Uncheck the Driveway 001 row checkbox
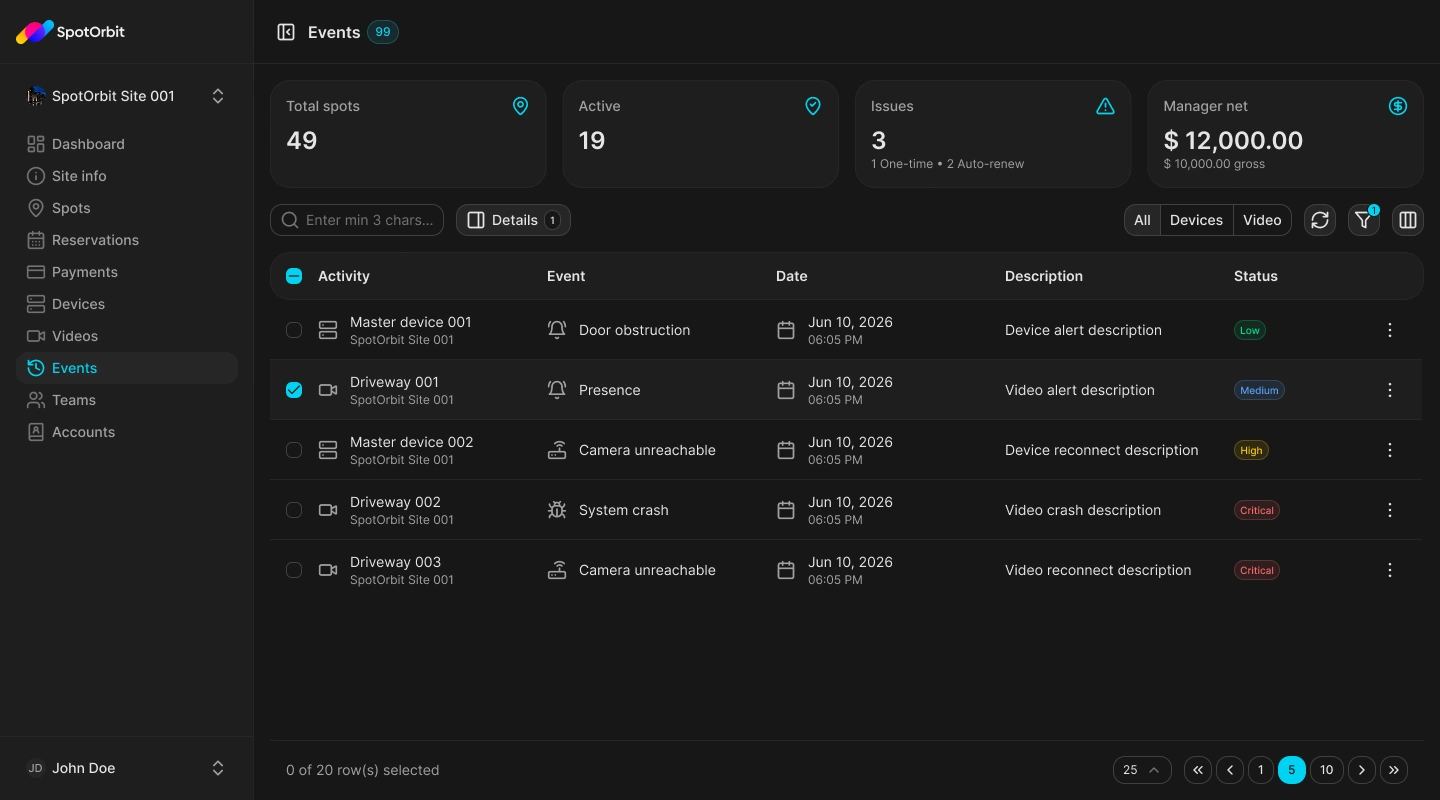Image resolution: width=1440 pixels, height=800 pixels. (x=294, y=390)
